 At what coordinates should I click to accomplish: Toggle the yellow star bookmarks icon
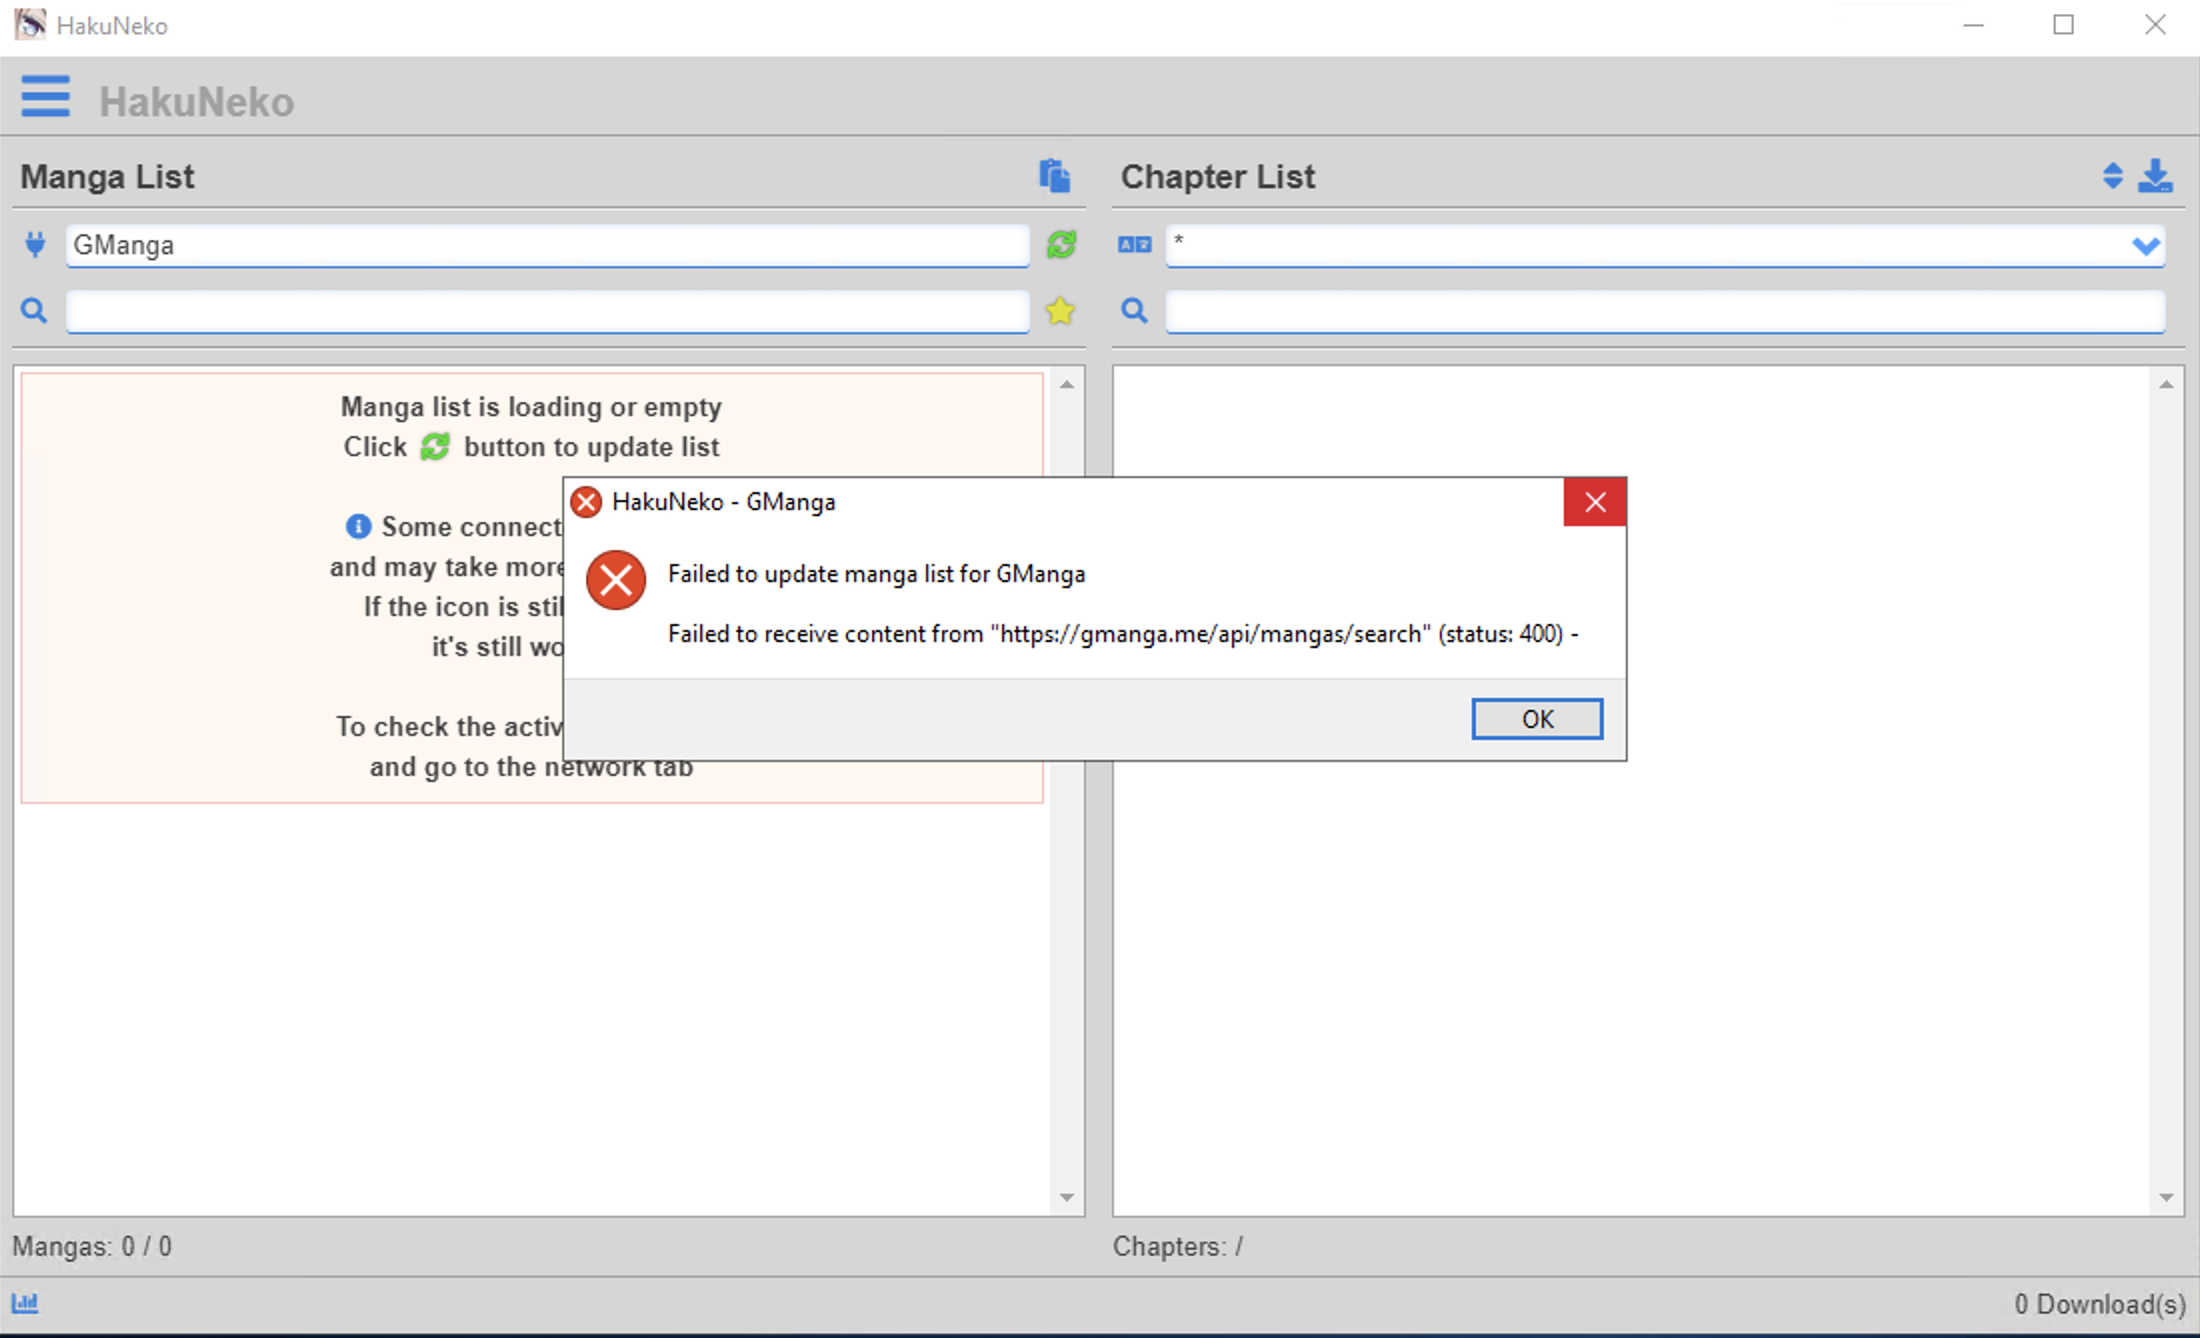click(x=1060, y=311)
